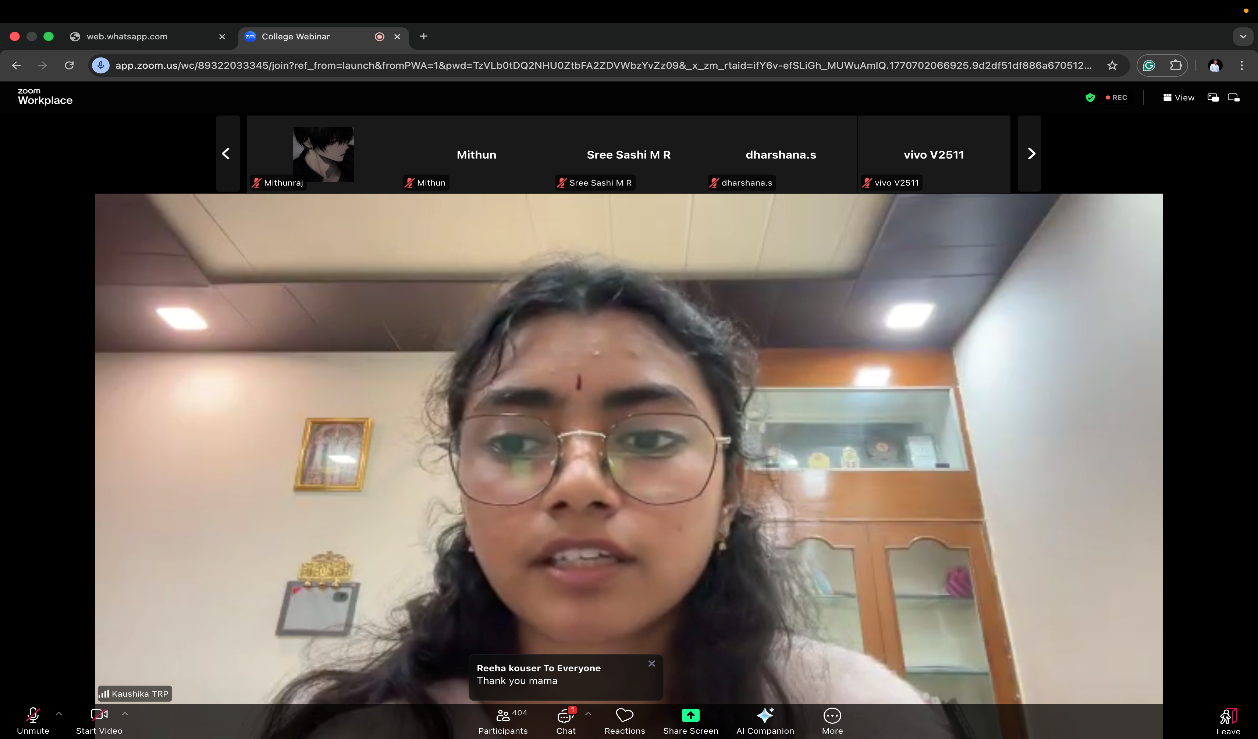Dismiss the Reeha kouser chat notification
Viewport: 1258px width, 739px height.
click(652, 663)
